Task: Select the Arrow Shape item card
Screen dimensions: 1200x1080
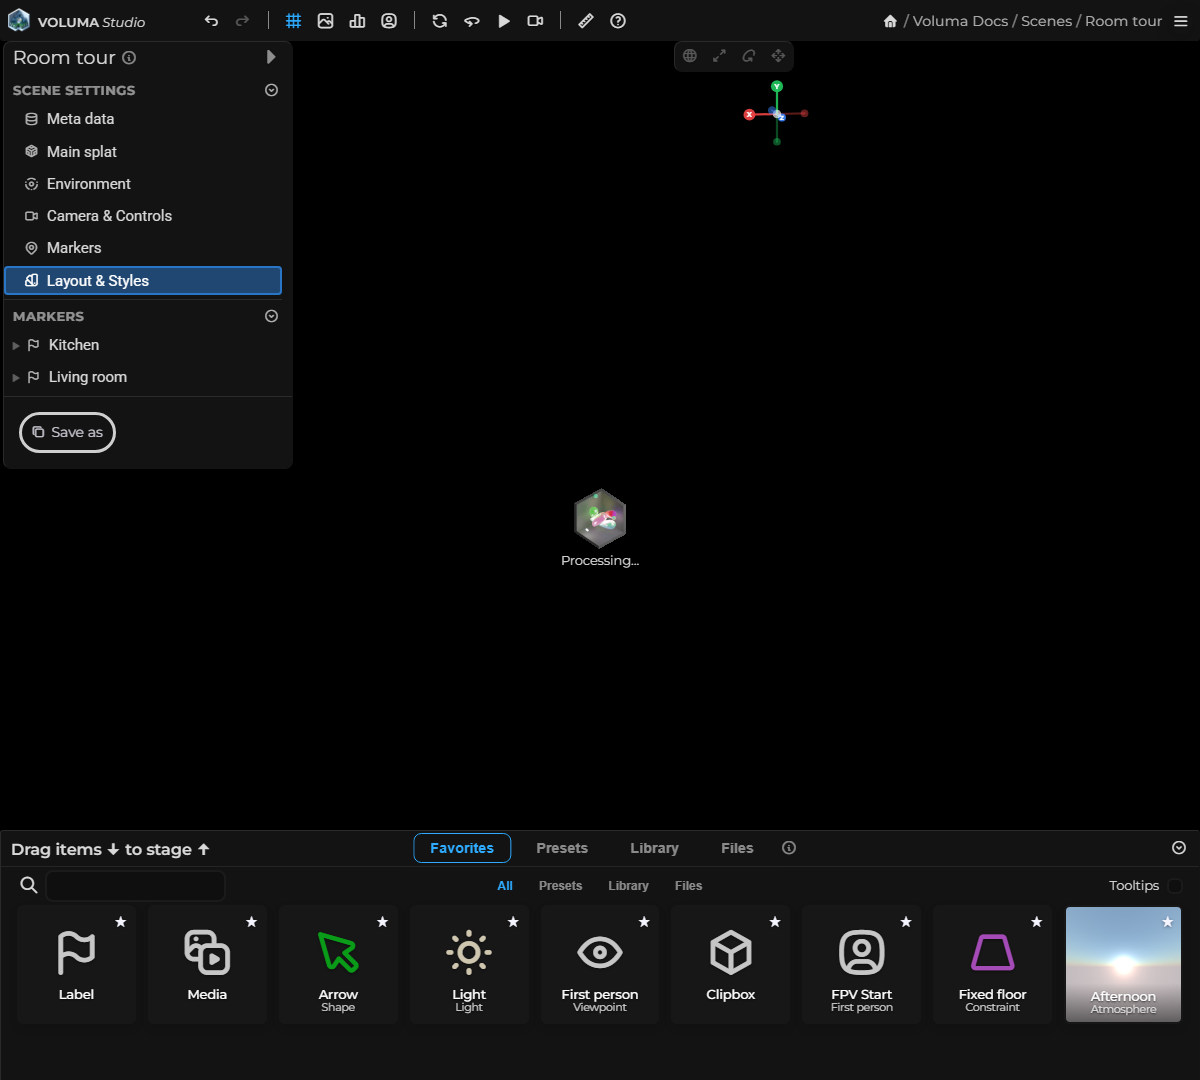Action: [x=338, y=965]
